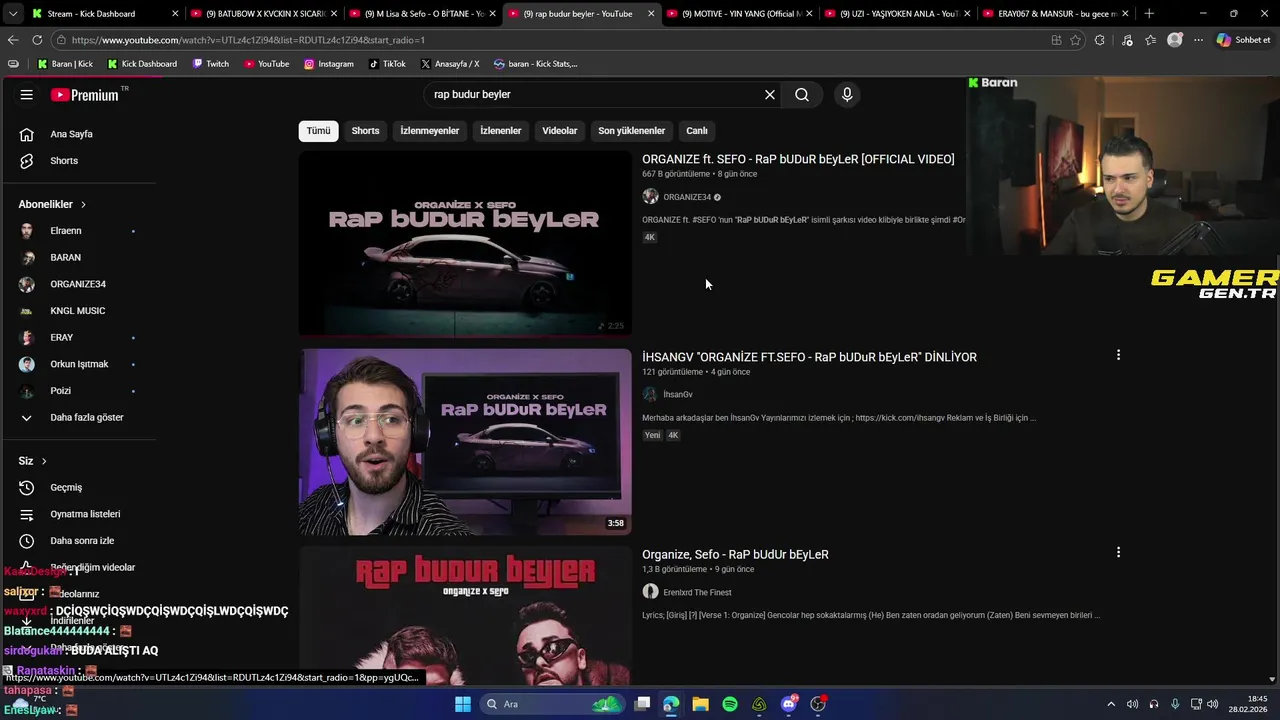Switch to the BATUBOW X KVCKIN browser tab
Screen dimensions: 1280x720
[x=265, y=14]
